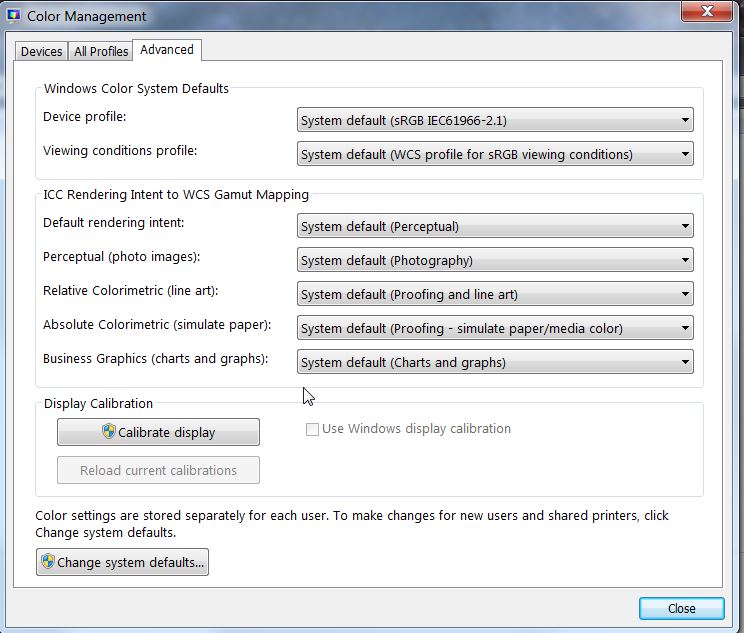Expand the Viewing conditions profile dropdown
Screen dimensions: 744x633
point(495,155)
